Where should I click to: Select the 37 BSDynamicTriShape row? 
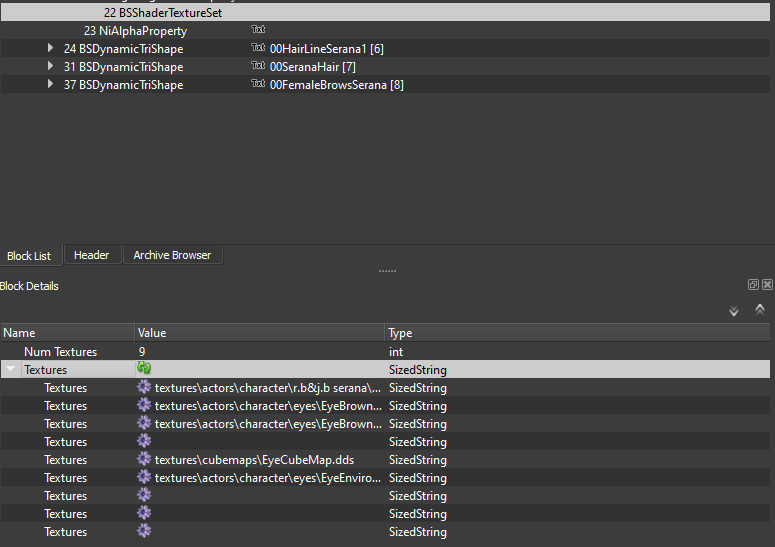[386, 84]
